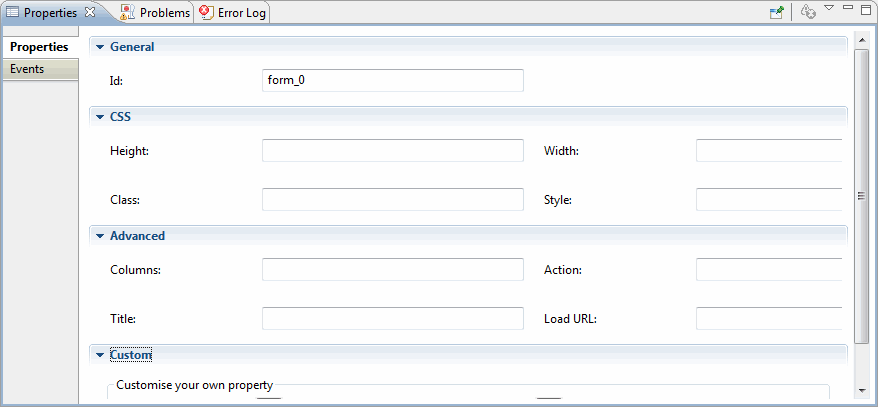Maximize the Properties view panel

click(x=866, y=8)
